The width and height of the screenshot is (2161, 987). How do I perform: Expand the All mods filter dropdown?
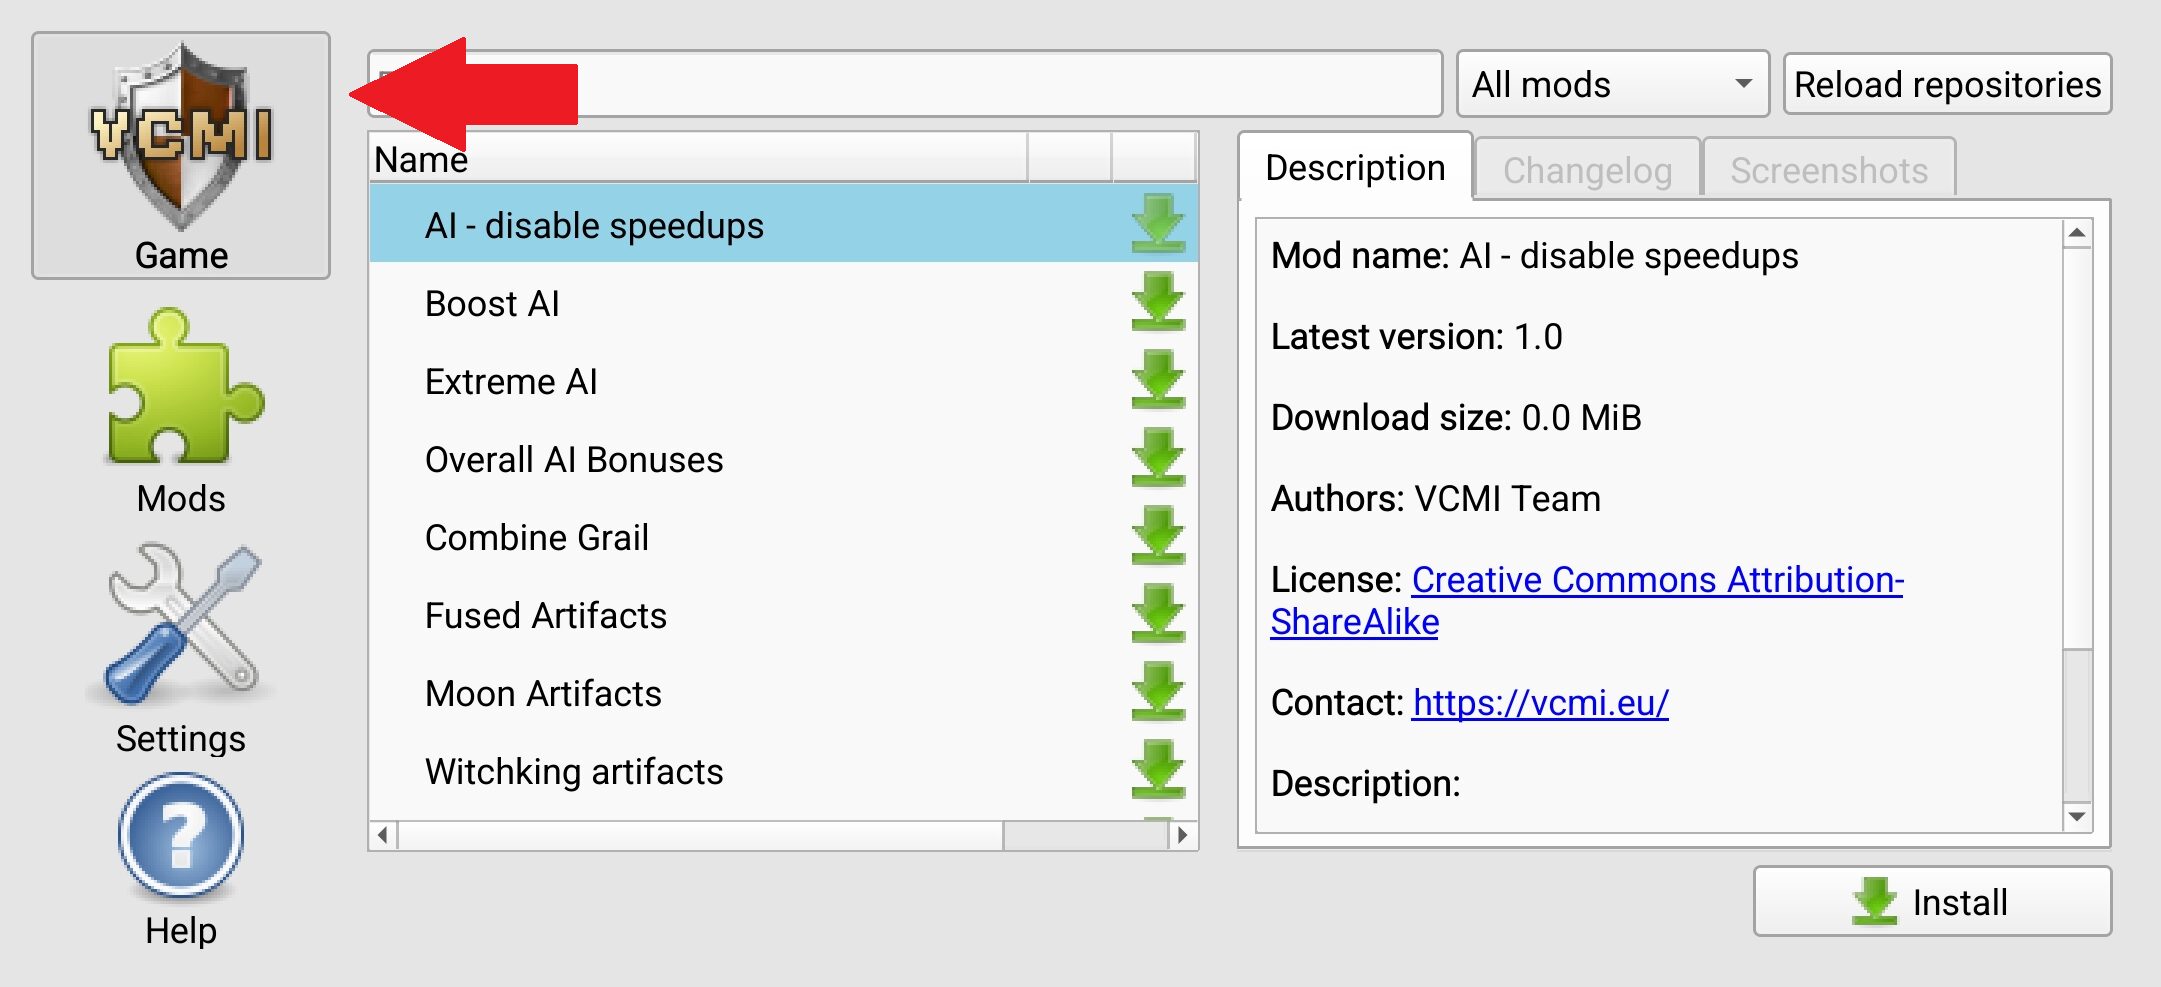pos(1612,85)
